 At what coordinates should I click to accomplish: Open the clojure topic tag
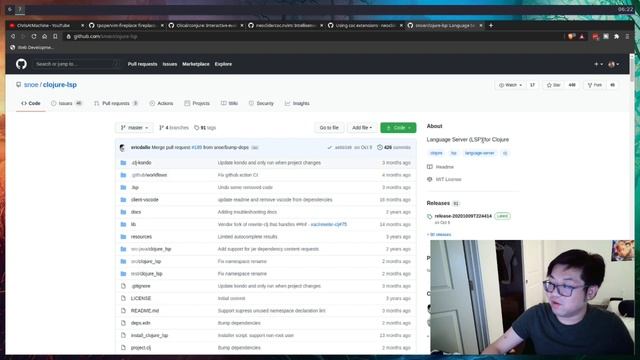click(x=436, y=153)
